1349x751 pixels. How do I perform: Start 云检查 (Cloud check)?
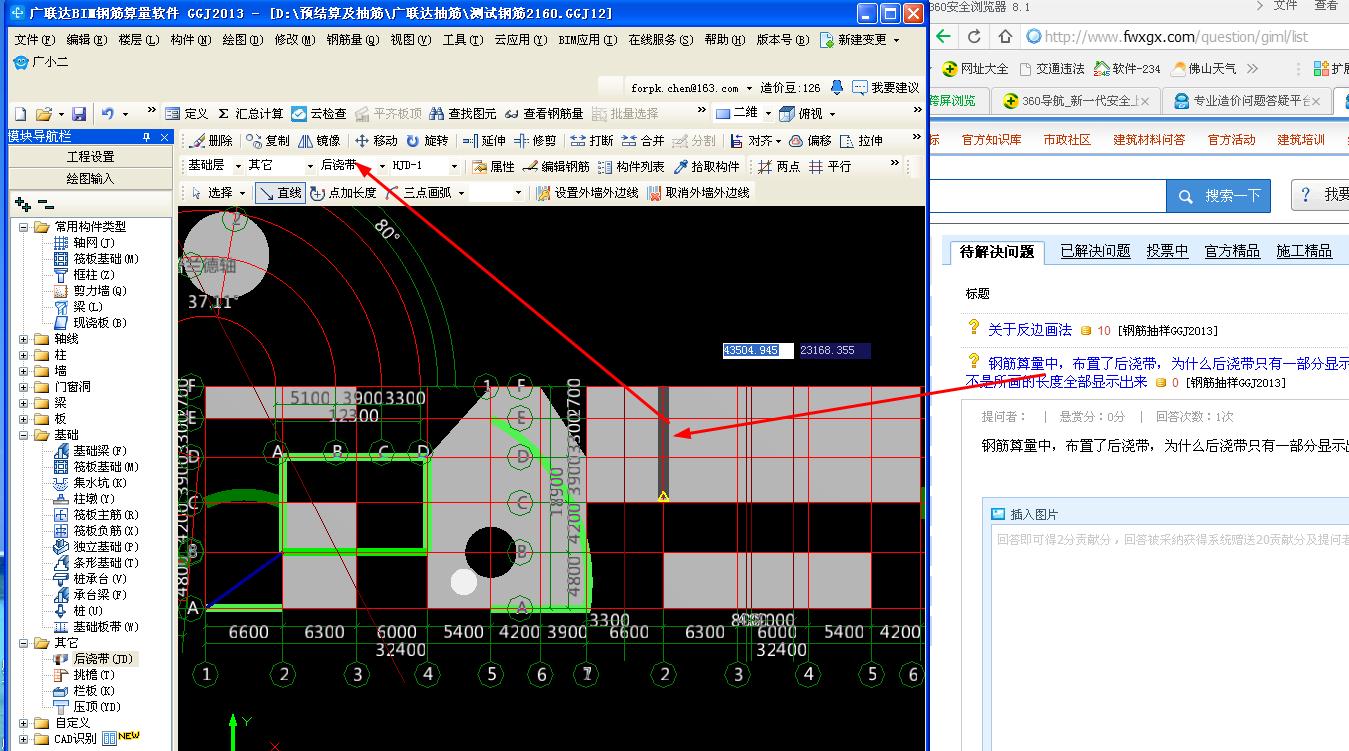319,114
